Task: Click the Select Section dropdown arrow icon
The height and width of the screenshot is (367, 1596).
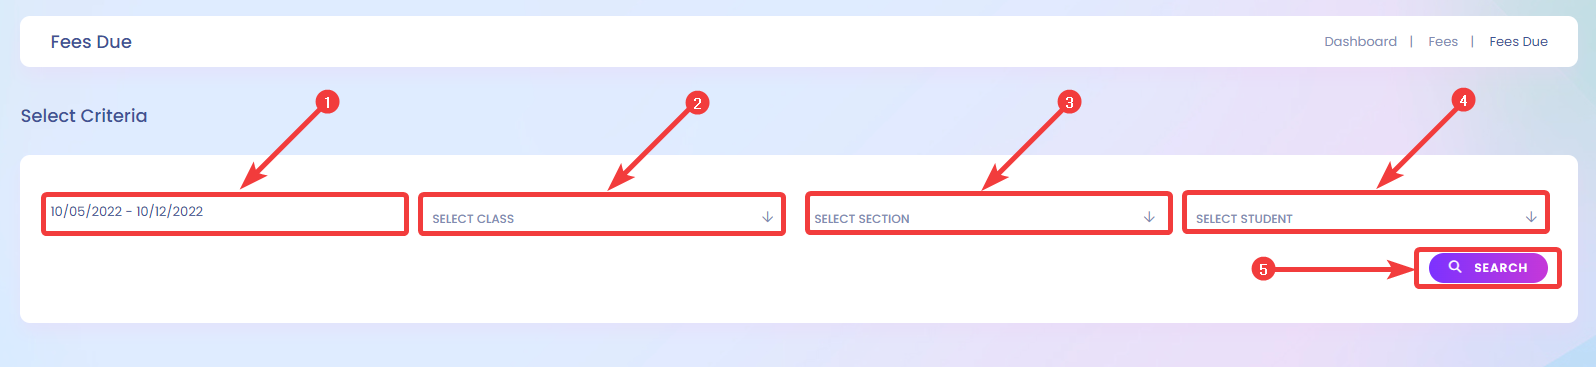Action: click(1149, 217)
